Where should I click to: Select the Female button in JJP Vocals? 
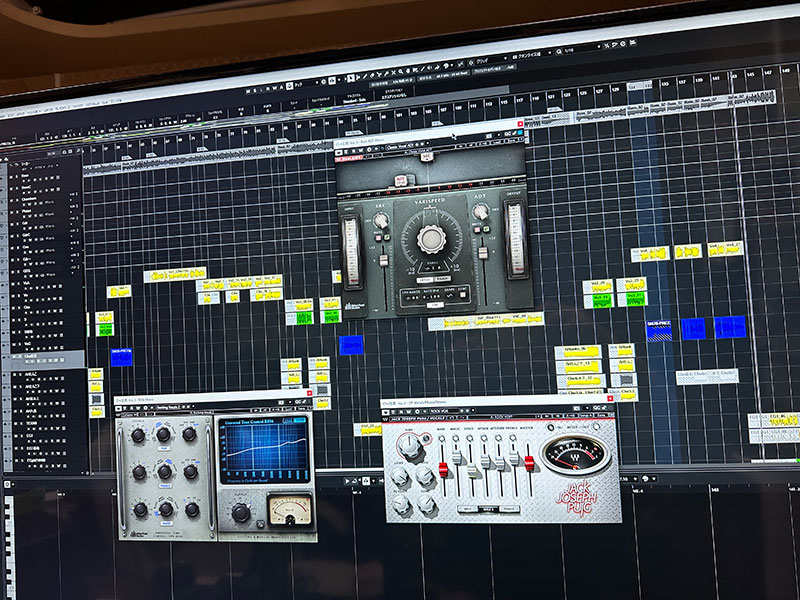(509, 509)
